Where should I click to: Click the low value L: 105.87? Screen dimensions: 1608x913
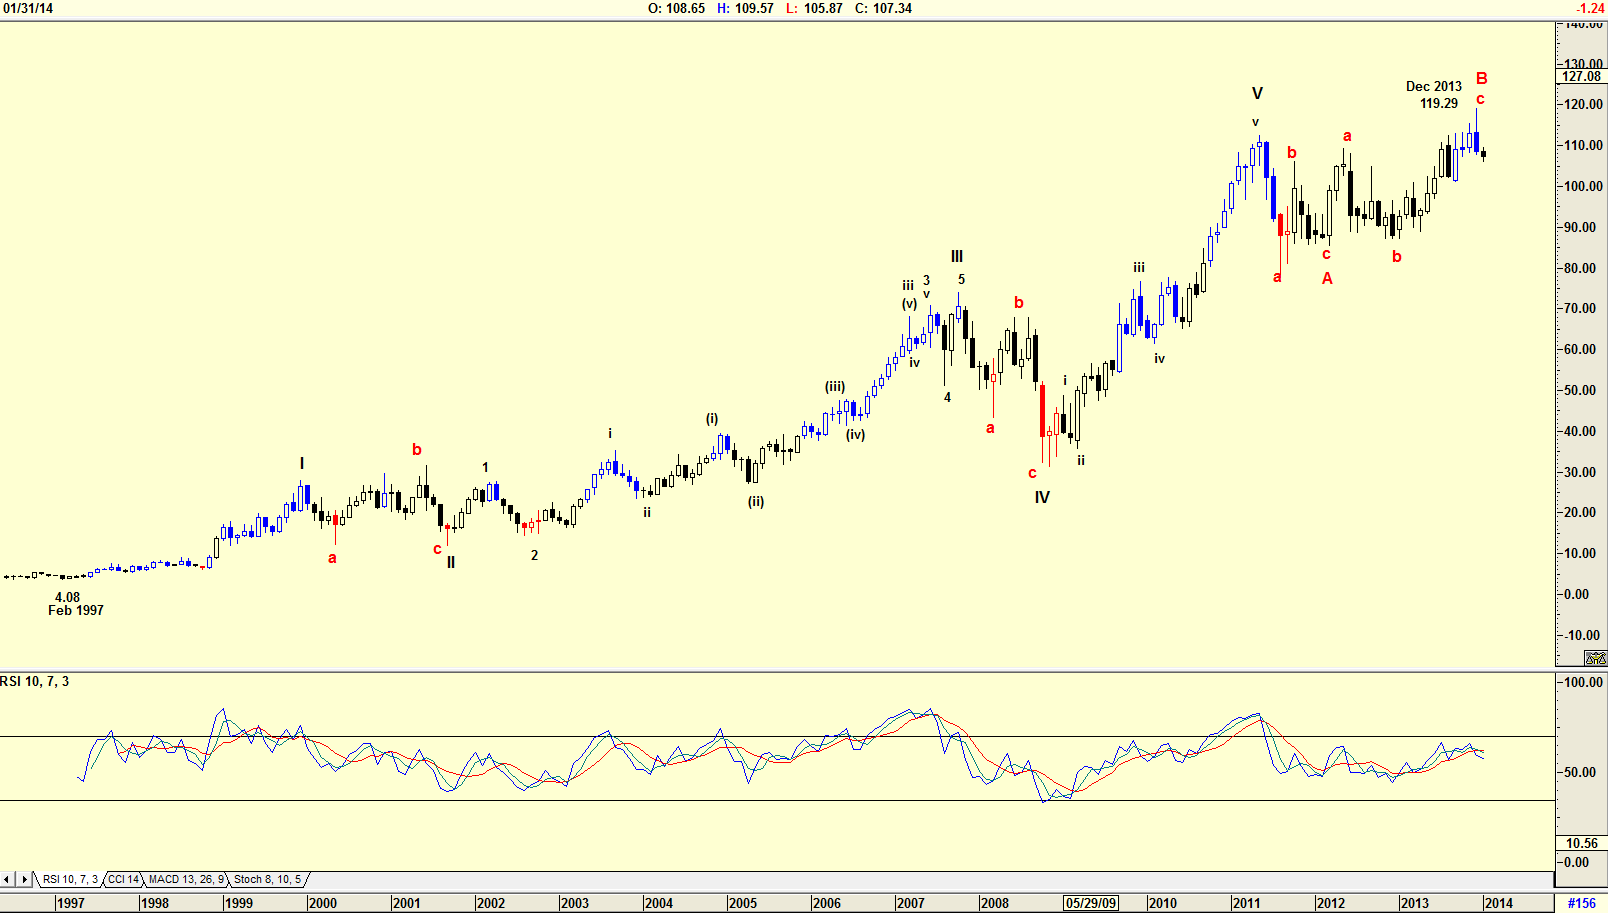pos(814,8)
